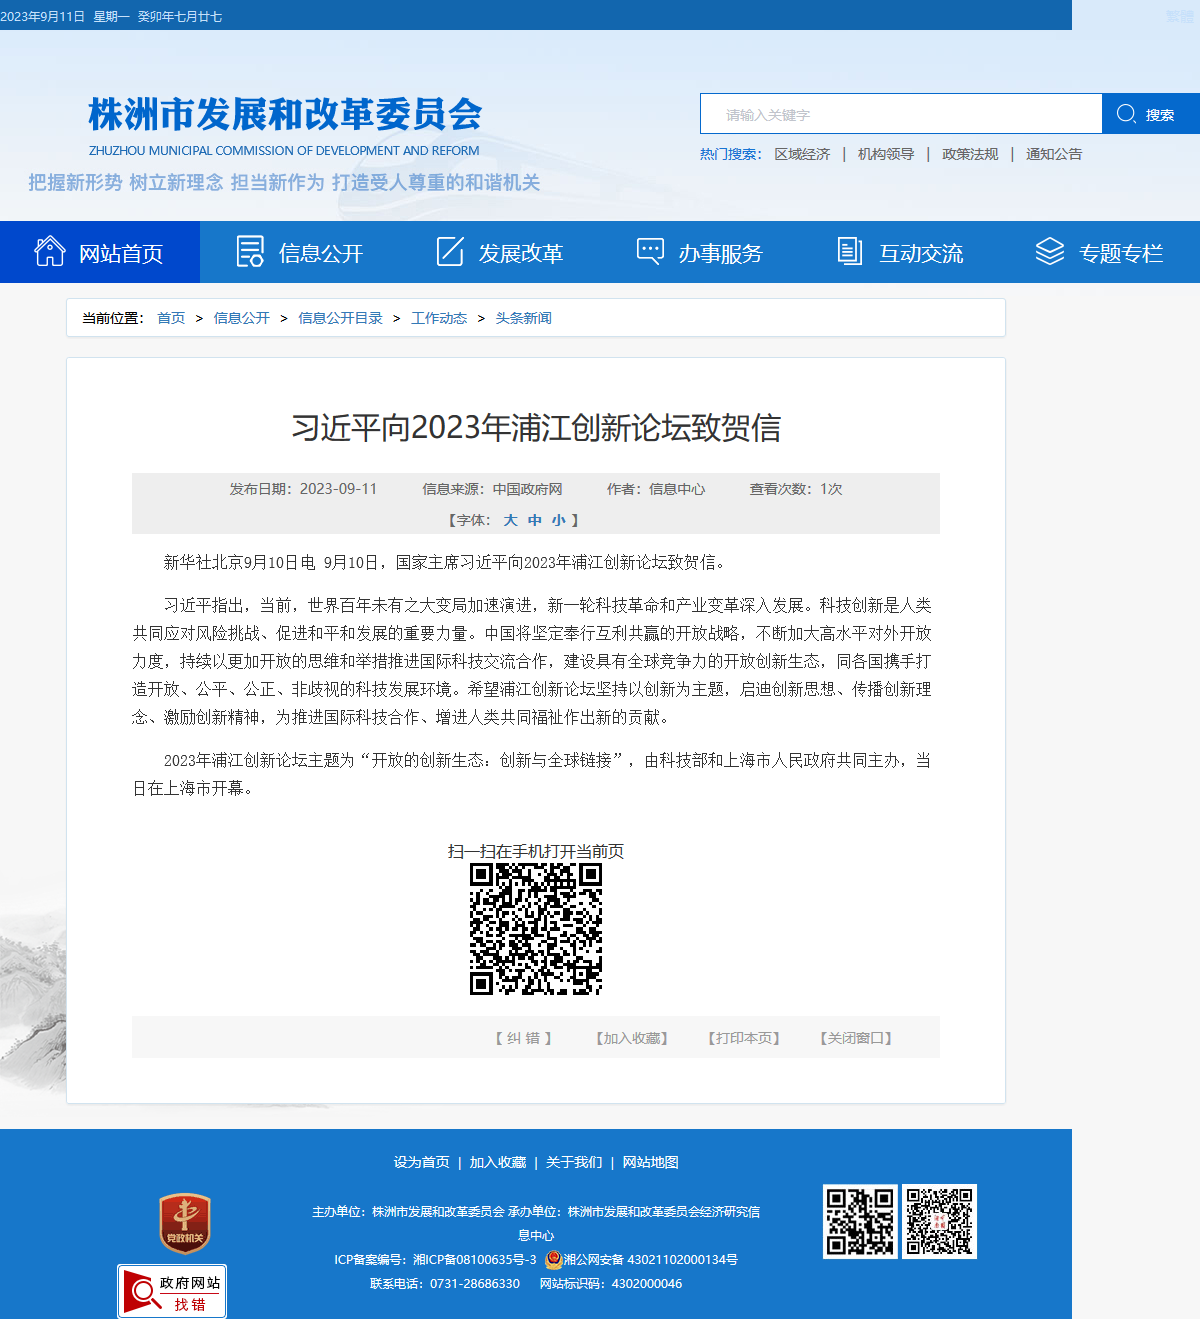
Task: Go to 工作动态 in the breadcrumb
Action: point(439,318)
